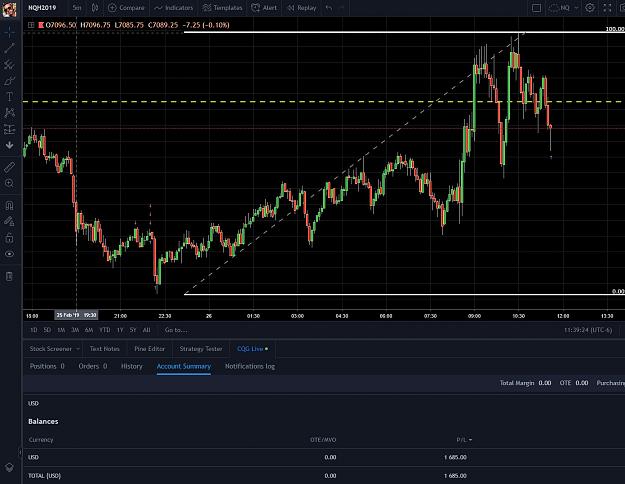The height and width of the screenshot is (484, 625).
Task: Set range to 1D
Action: [x=33, y=330]
